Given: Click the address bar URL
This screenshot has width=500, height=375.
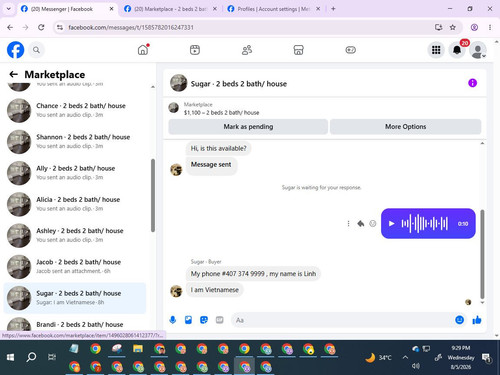Looking at the screenshot, I should (131, 27).
